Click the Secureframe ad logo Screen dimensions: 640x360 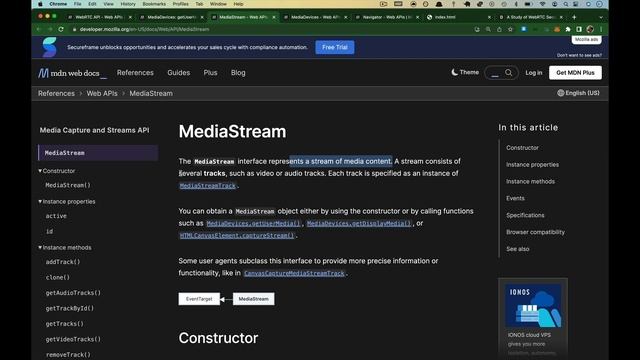(x=49, y=47)
